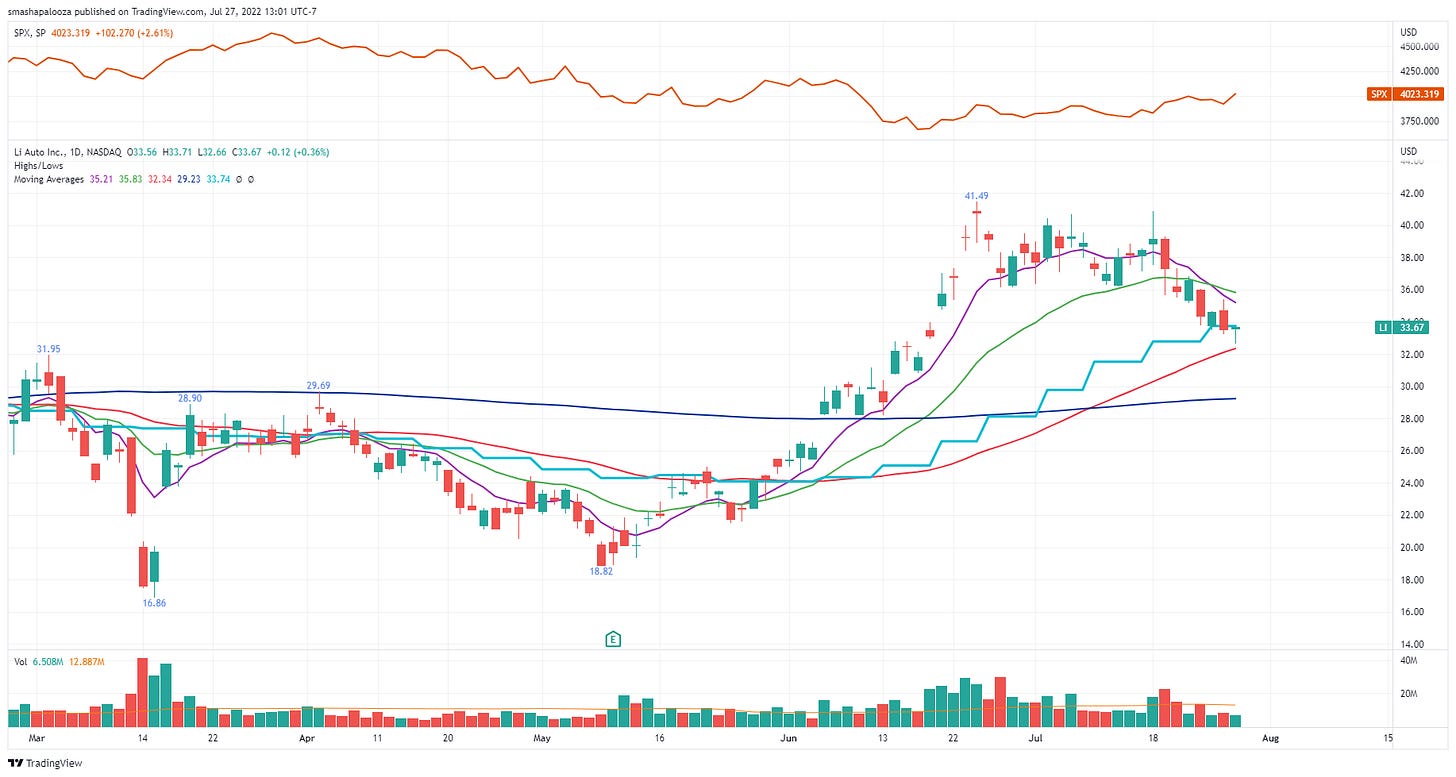Click the 'SPX, SP' symbol legend

pyautogui.click(x=30, y=33)
